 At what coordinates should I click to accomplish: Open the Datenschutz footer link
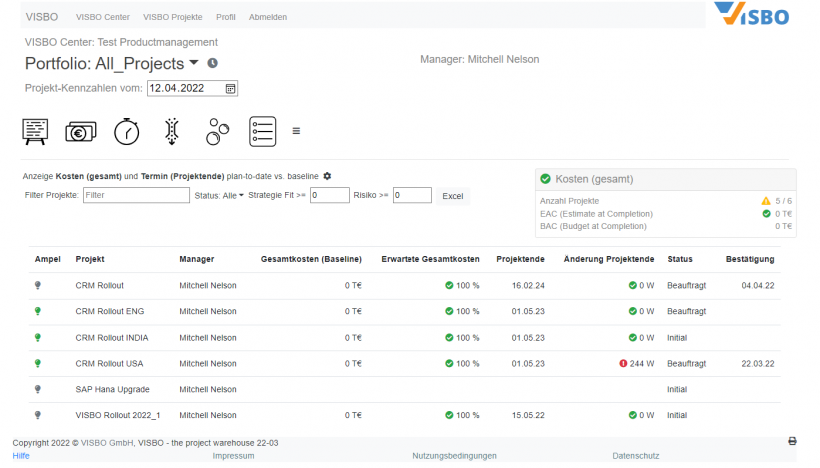pyautogui.click(x=636, y=456)
